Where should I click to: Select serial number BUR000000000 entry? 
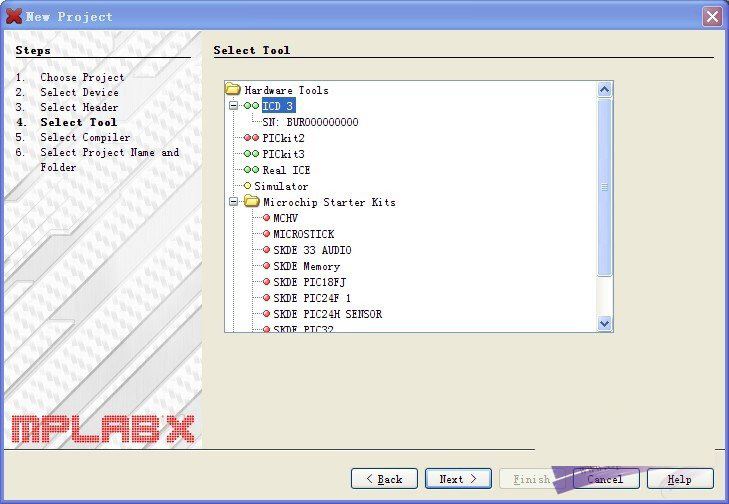tap(310, 122)
